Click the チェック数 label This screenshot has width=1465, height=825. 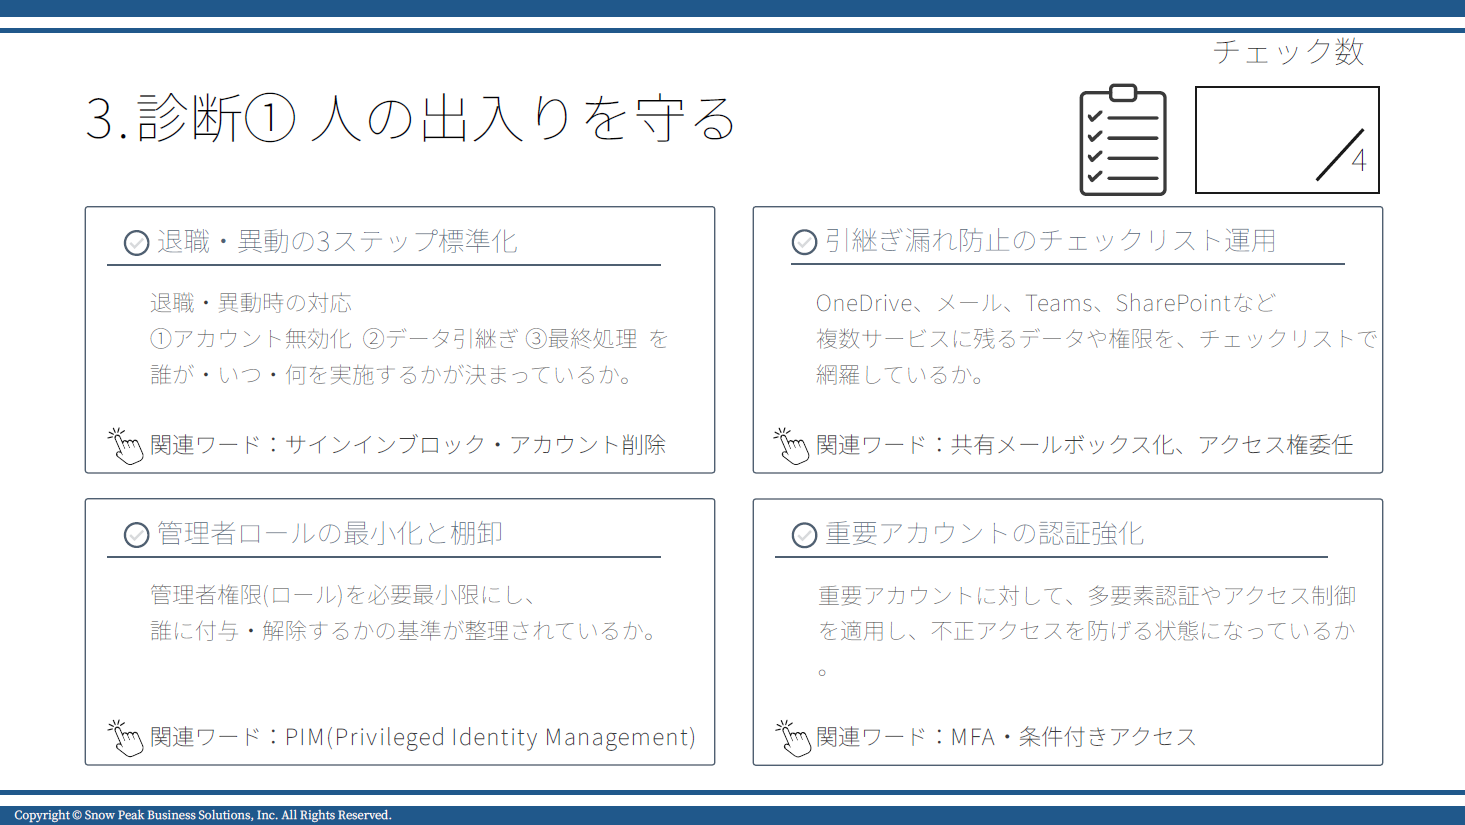click(1288, 52)
